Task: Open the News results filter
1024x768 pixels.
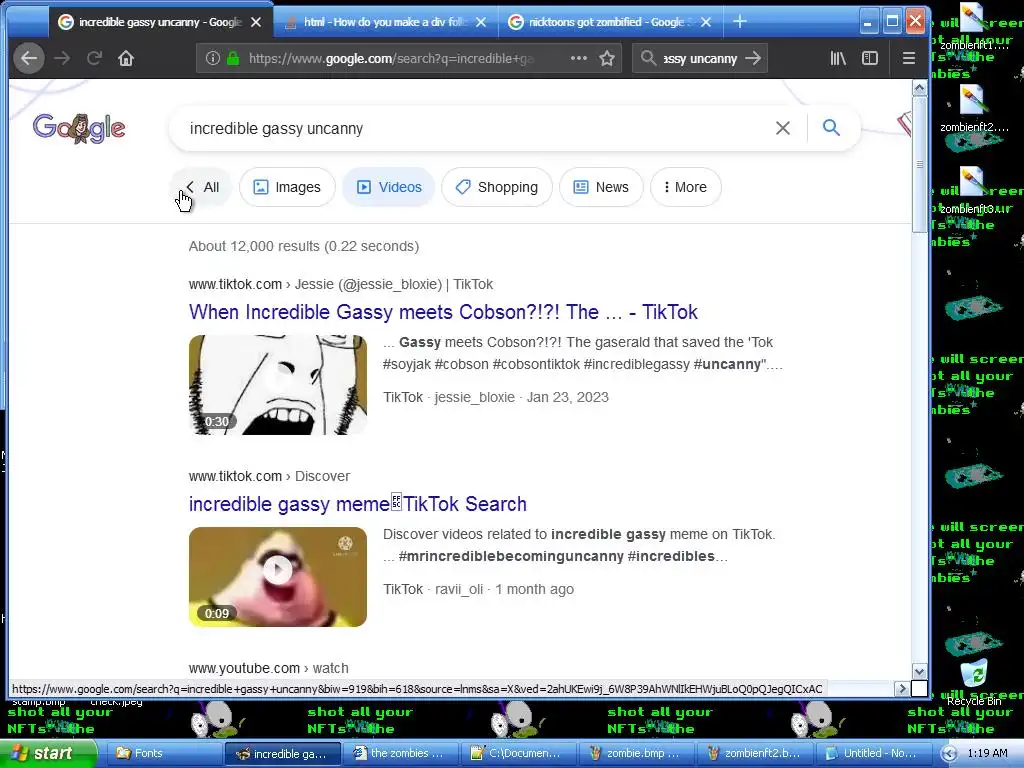Action: pos(601,187)
